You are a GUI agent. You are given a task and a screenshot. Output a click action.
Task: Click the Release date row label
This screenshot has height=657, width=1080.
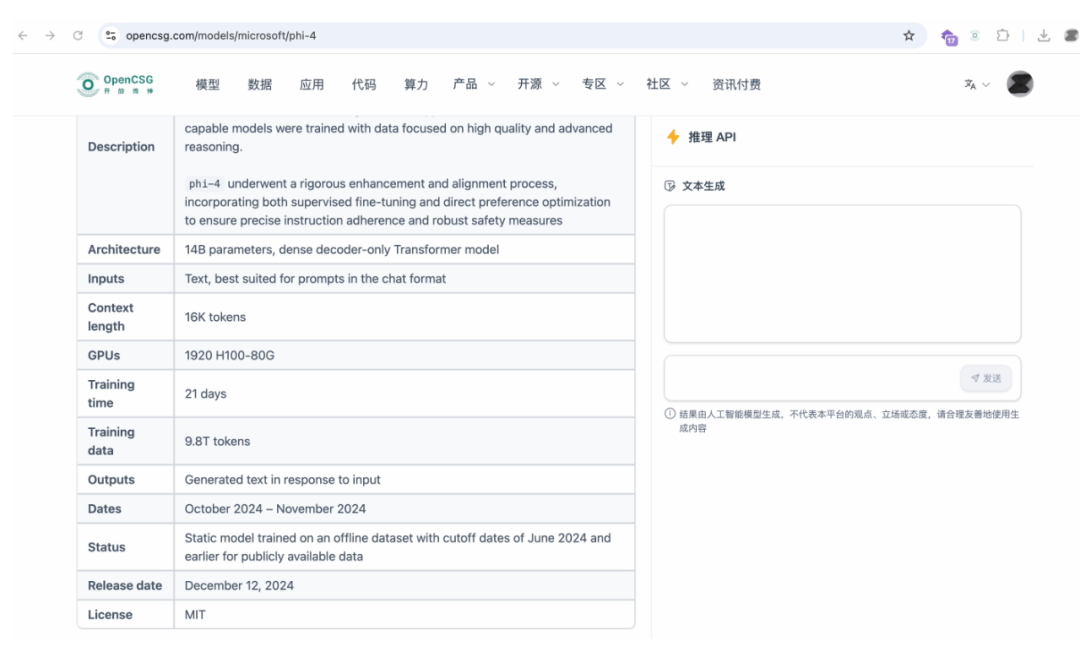pos(125,585)
